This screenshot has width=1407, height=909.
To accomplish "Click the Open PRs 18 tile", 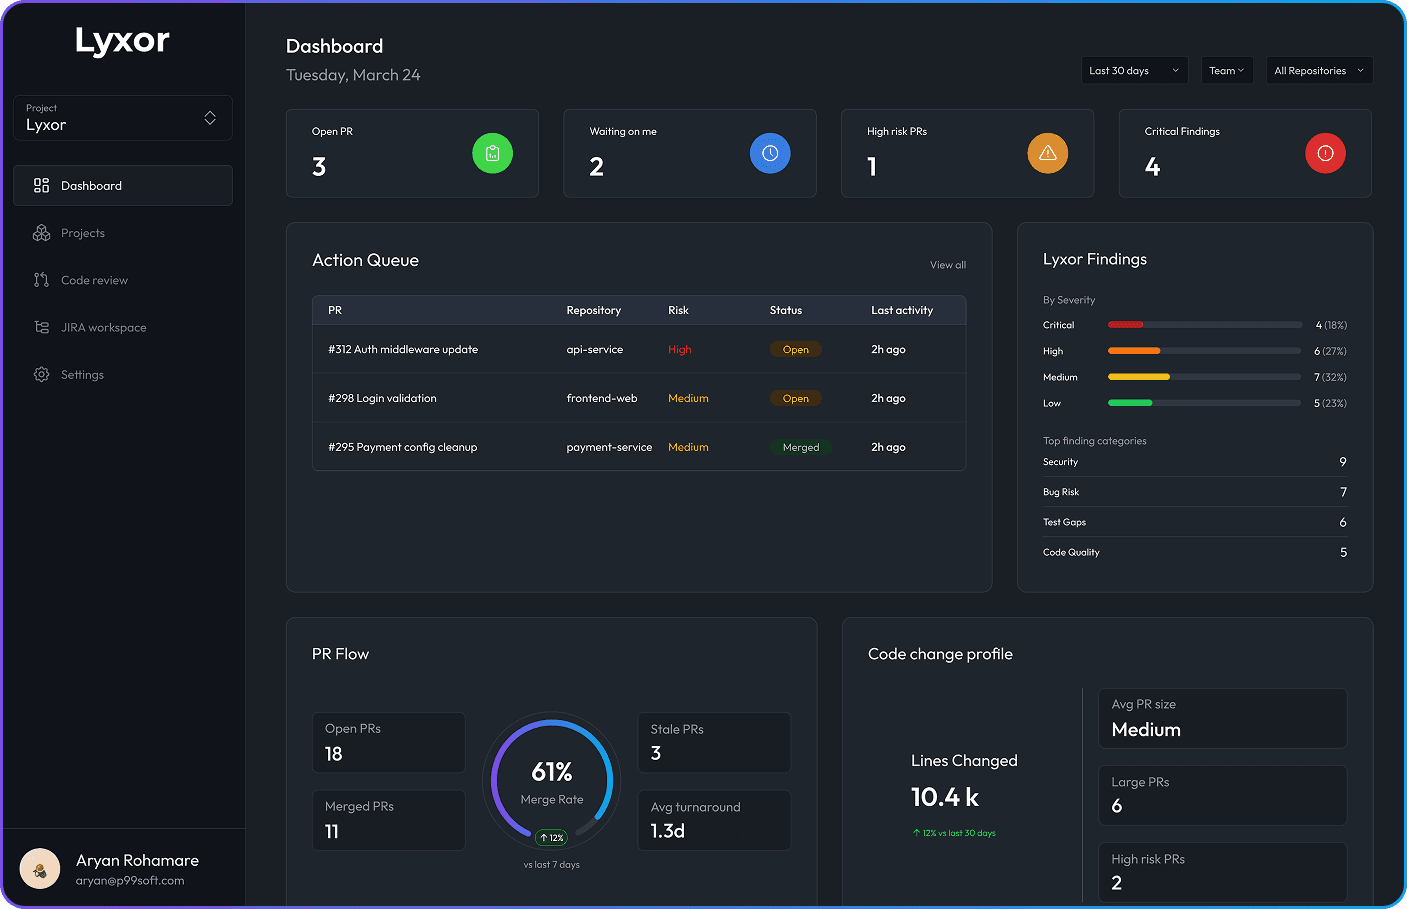I will tap(388, 742).
